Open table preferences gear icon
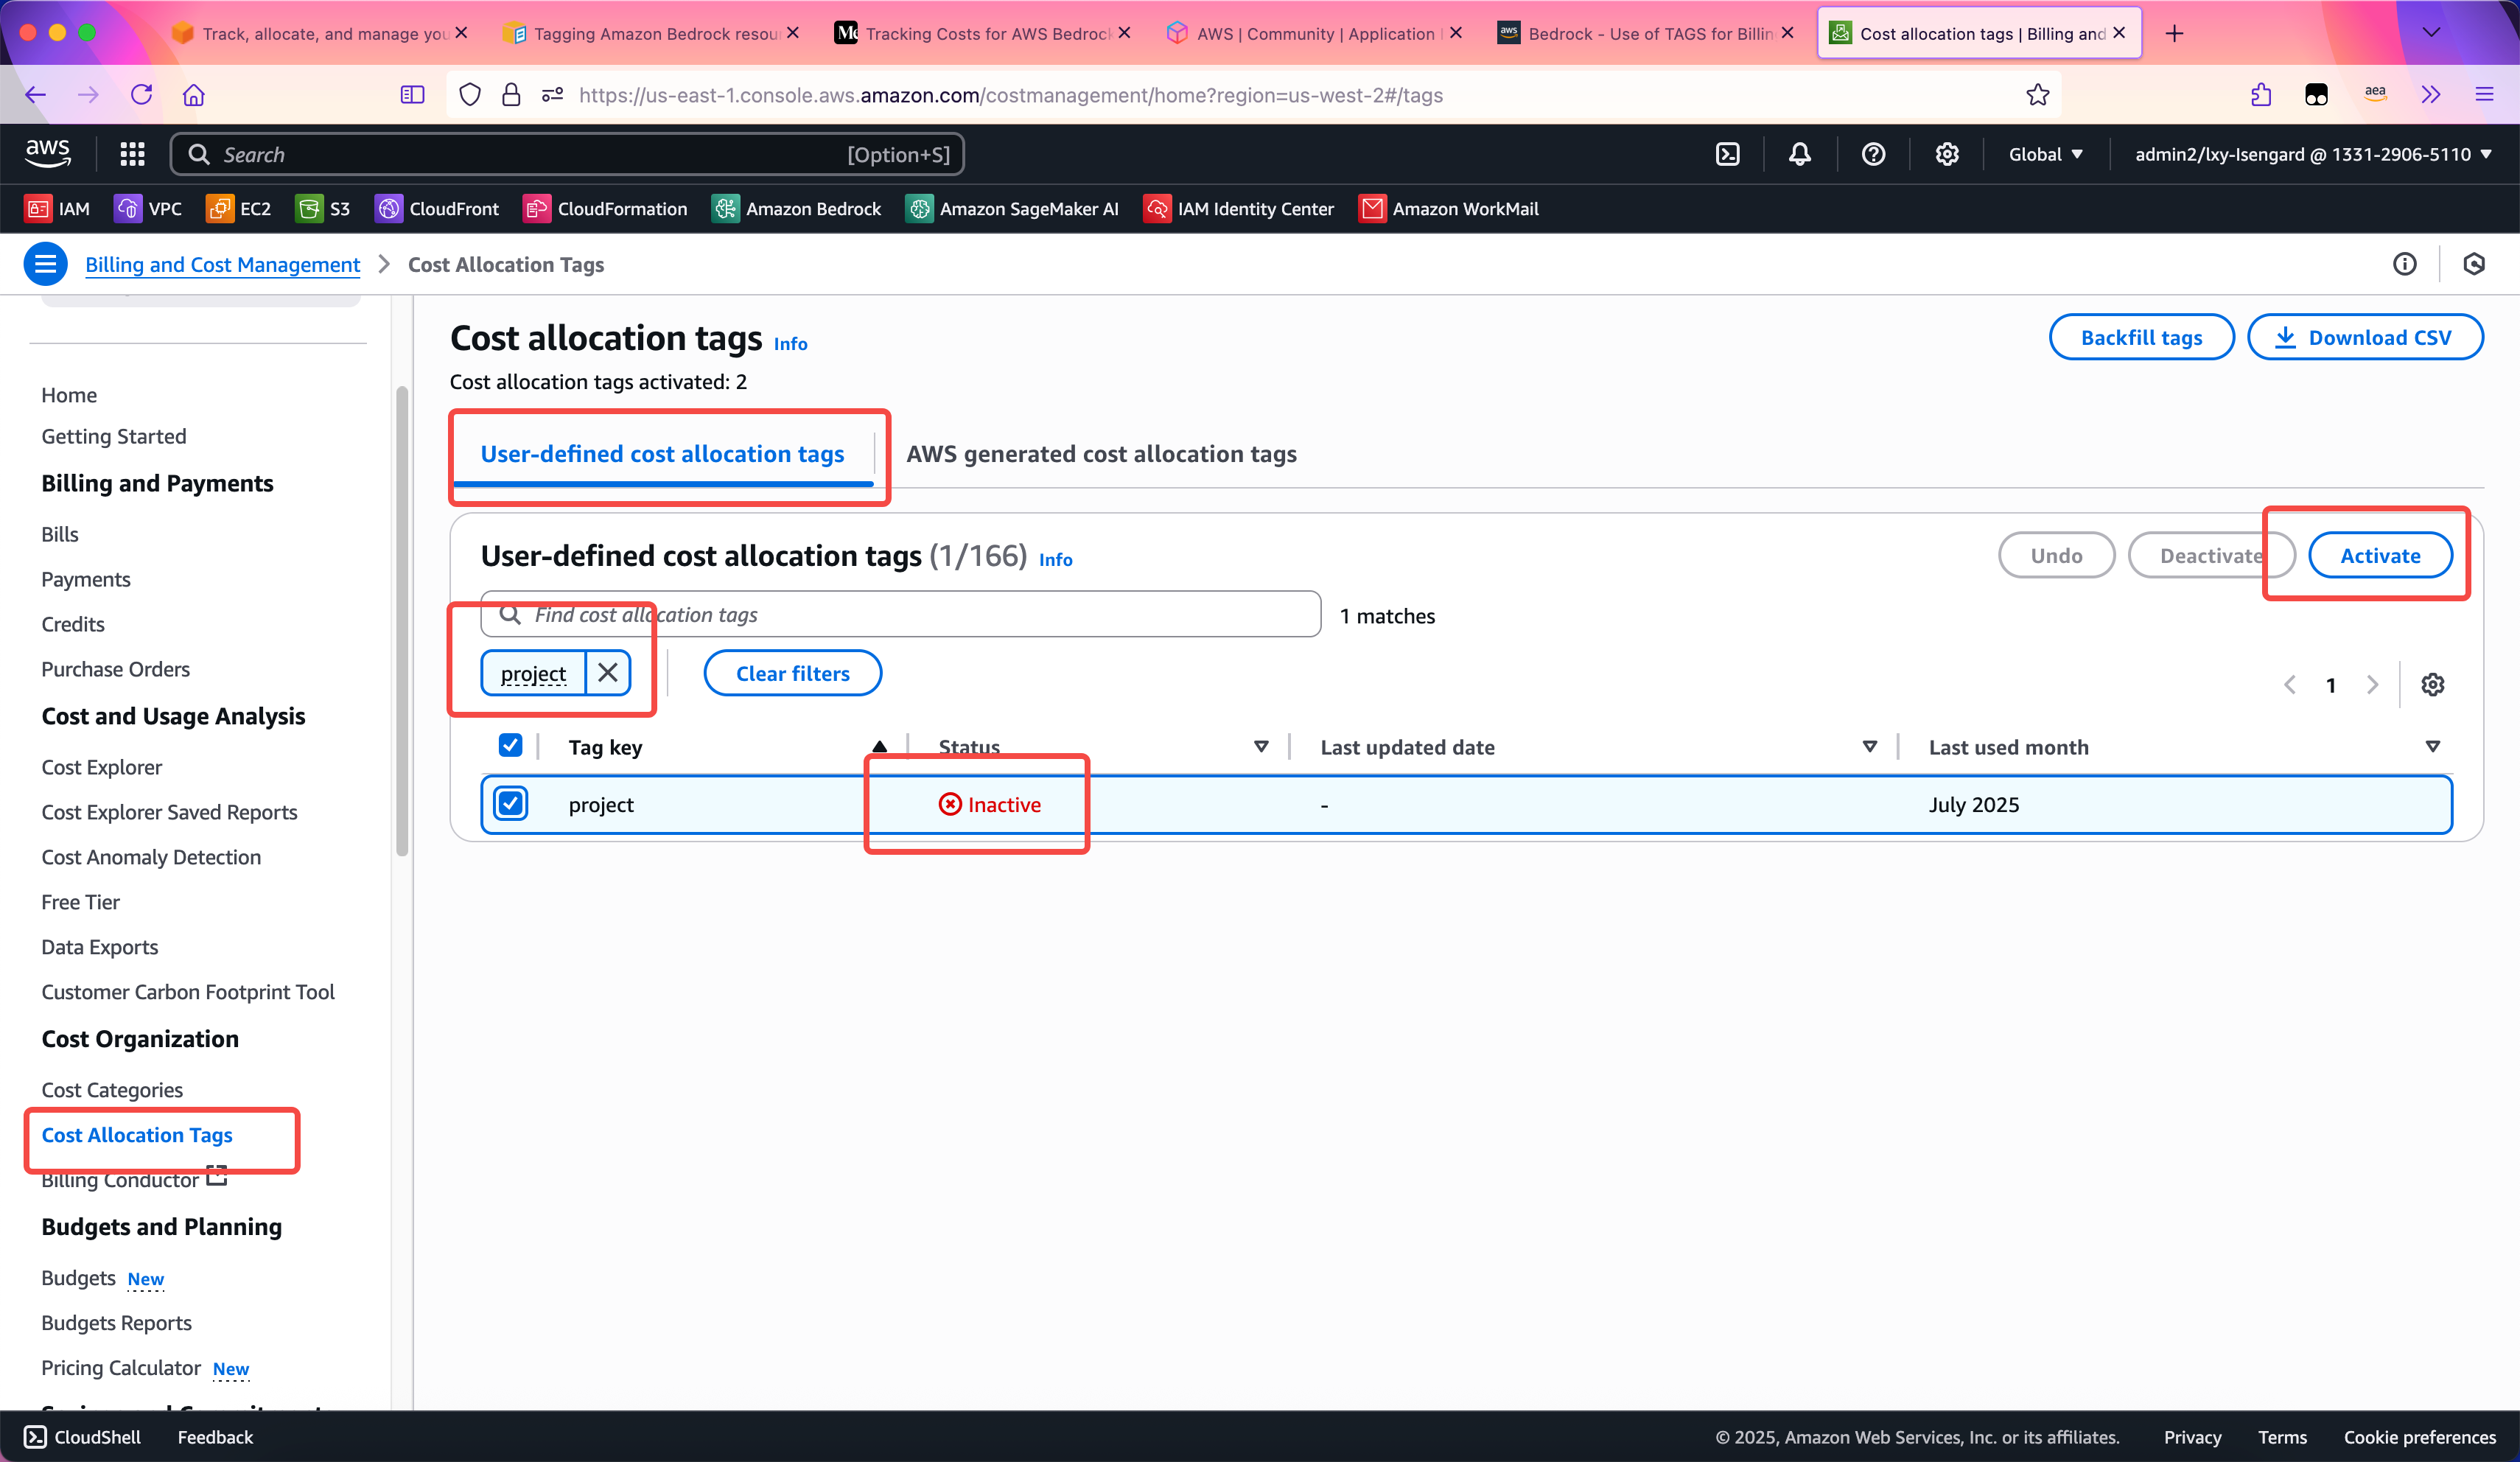This screenshot has width=2520, height=1462. point(2432,685)
